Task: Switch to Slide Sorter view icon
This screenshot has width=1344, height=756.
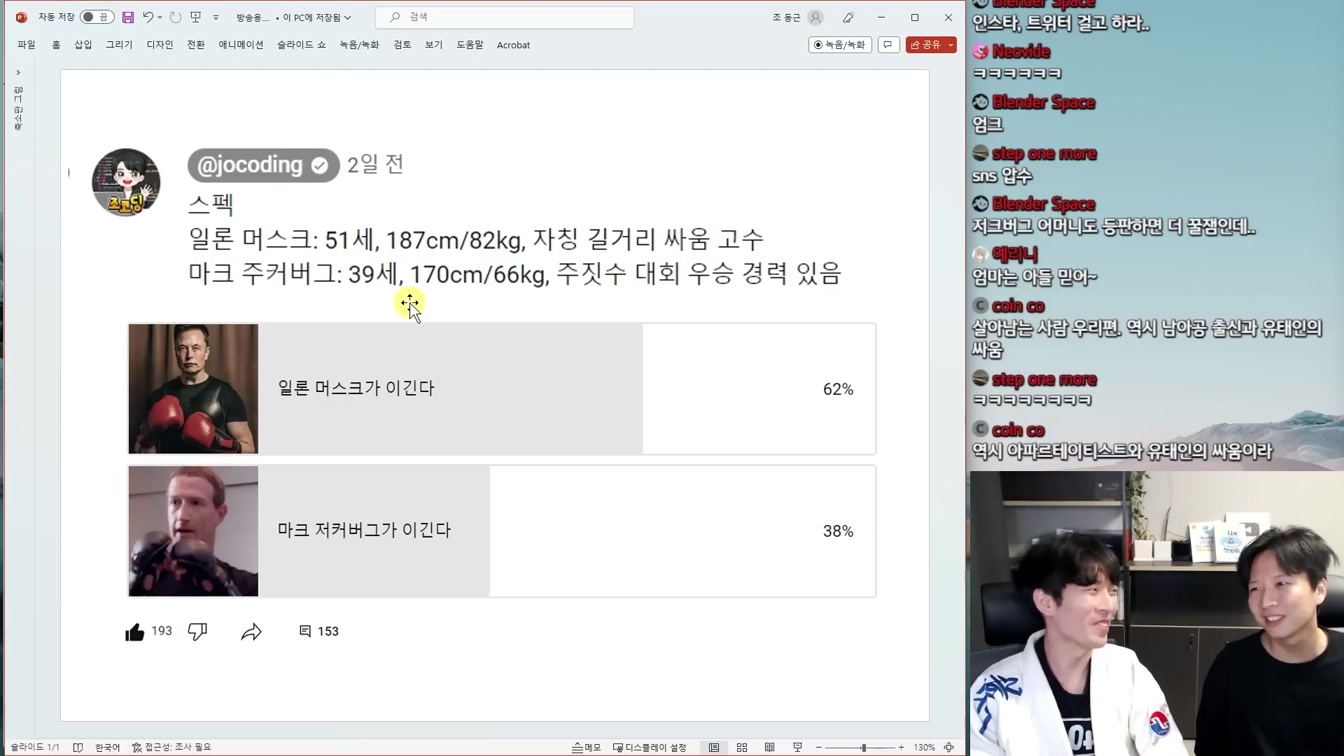Action: tap(742, 747)
